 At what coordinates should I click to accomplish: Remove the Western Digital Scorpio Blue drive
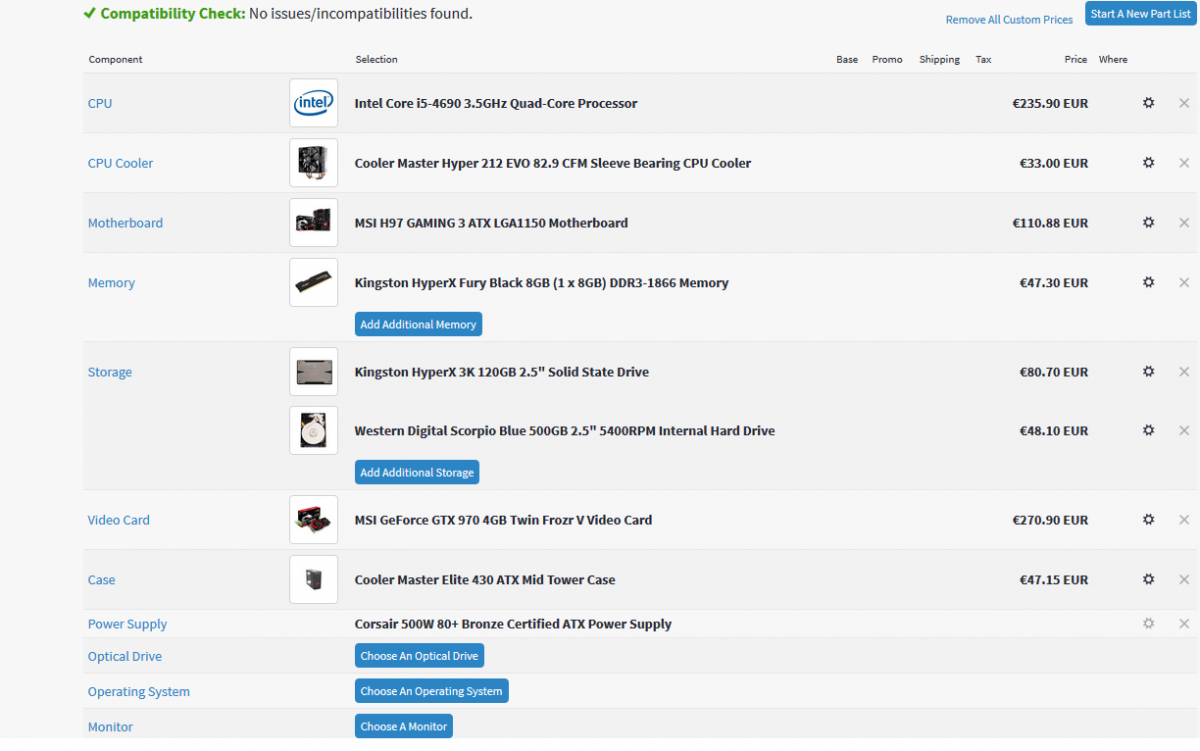pyautogui.click(x=1184, y=431)
